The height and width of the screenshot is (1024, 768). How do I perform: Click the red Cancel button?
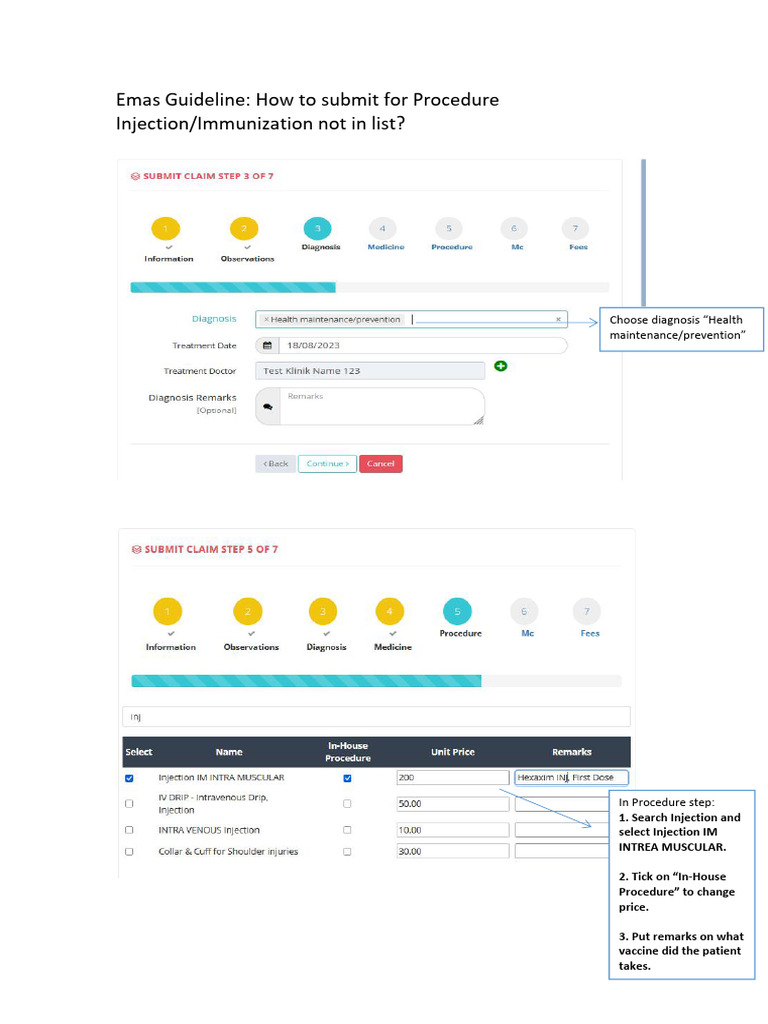pos(381,464)
